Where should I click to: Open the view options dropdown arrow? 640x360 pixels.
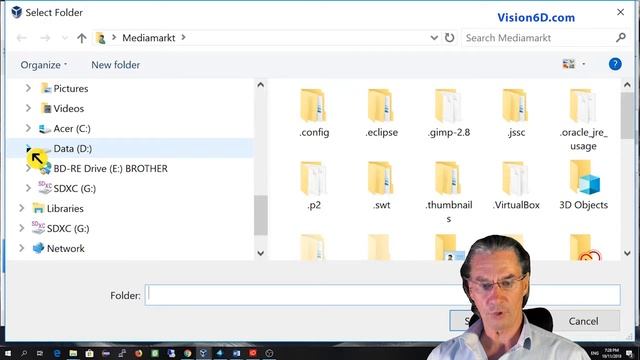[584, 64]
